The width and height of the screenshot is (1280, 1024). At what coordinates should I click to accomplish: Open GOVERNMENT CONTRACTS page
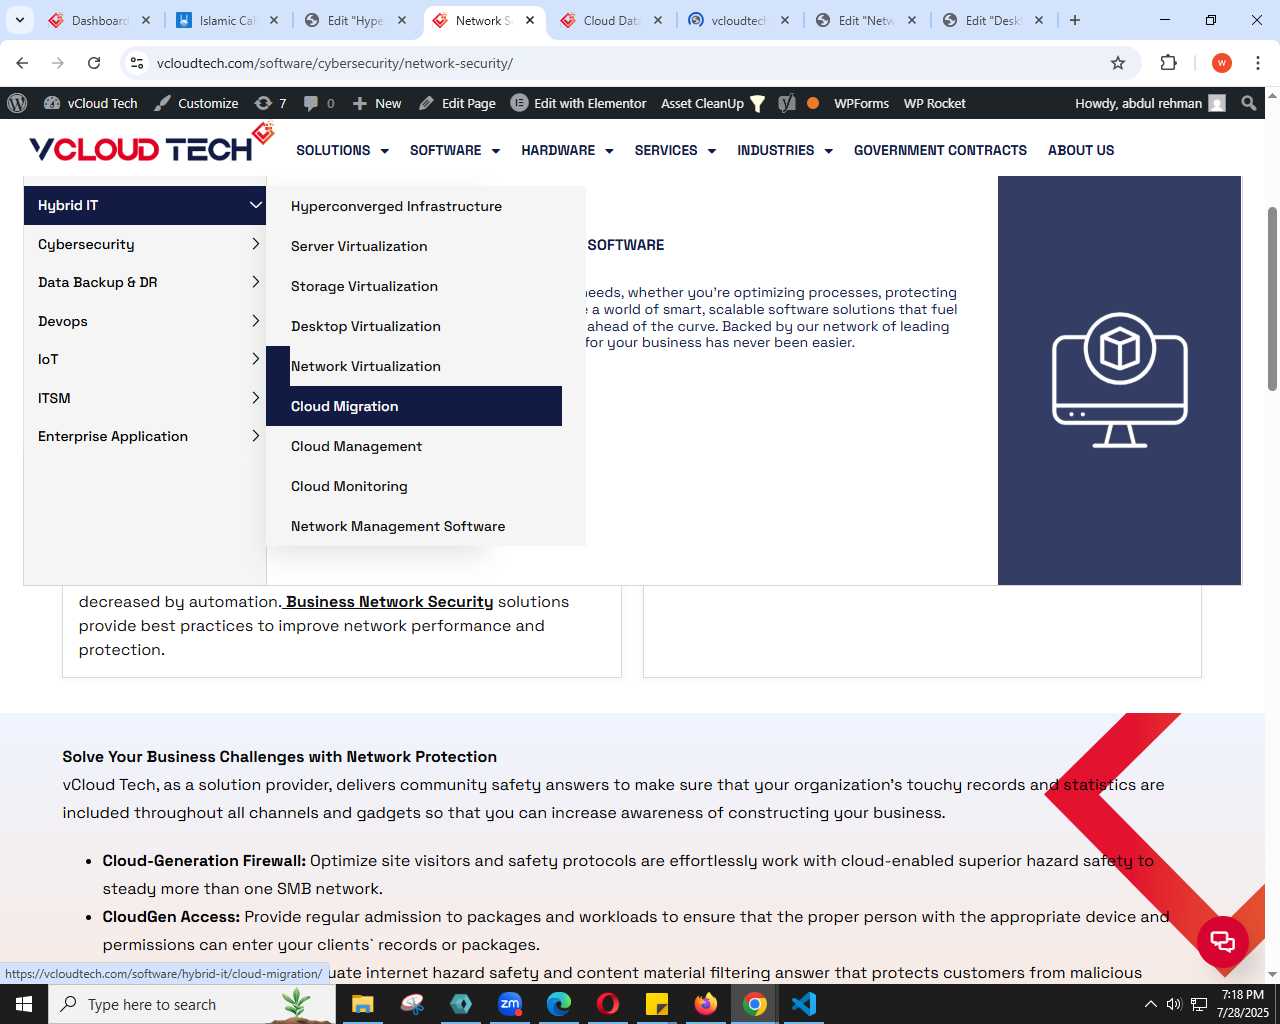(x=940, y=150)
